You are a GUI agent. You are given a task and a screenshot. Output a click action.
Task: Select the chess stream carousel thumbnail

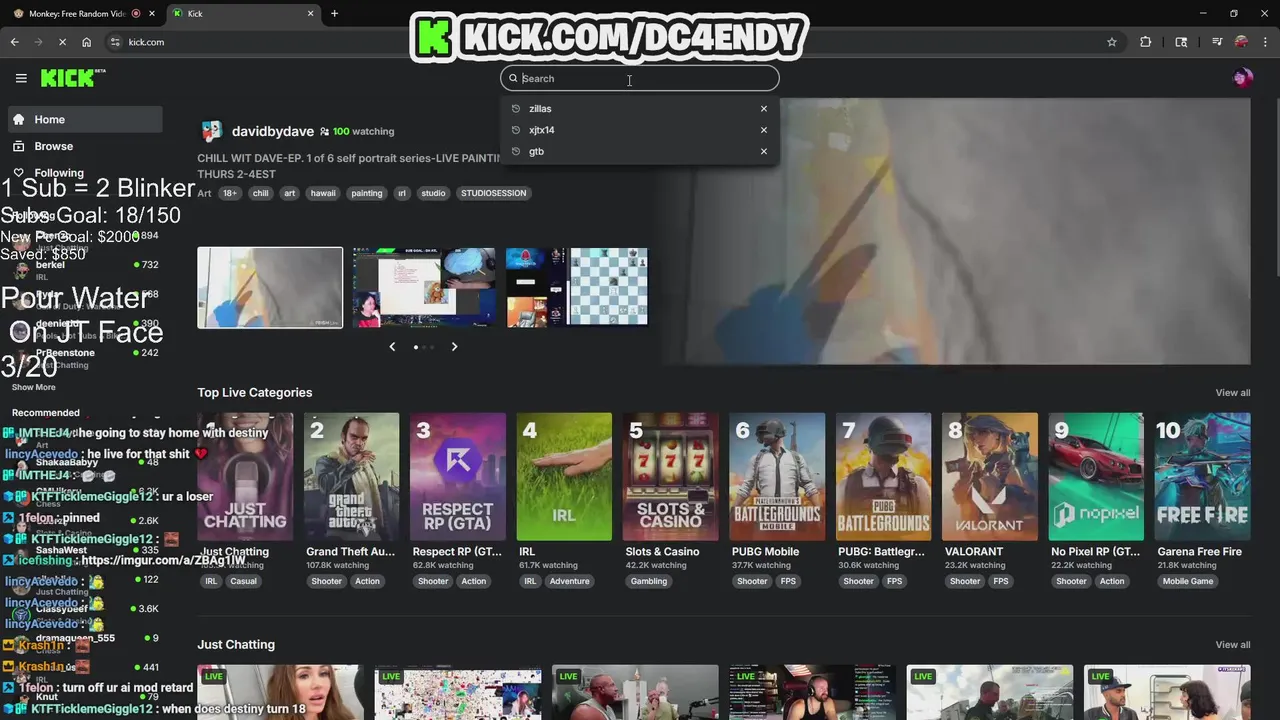(578, 288)
